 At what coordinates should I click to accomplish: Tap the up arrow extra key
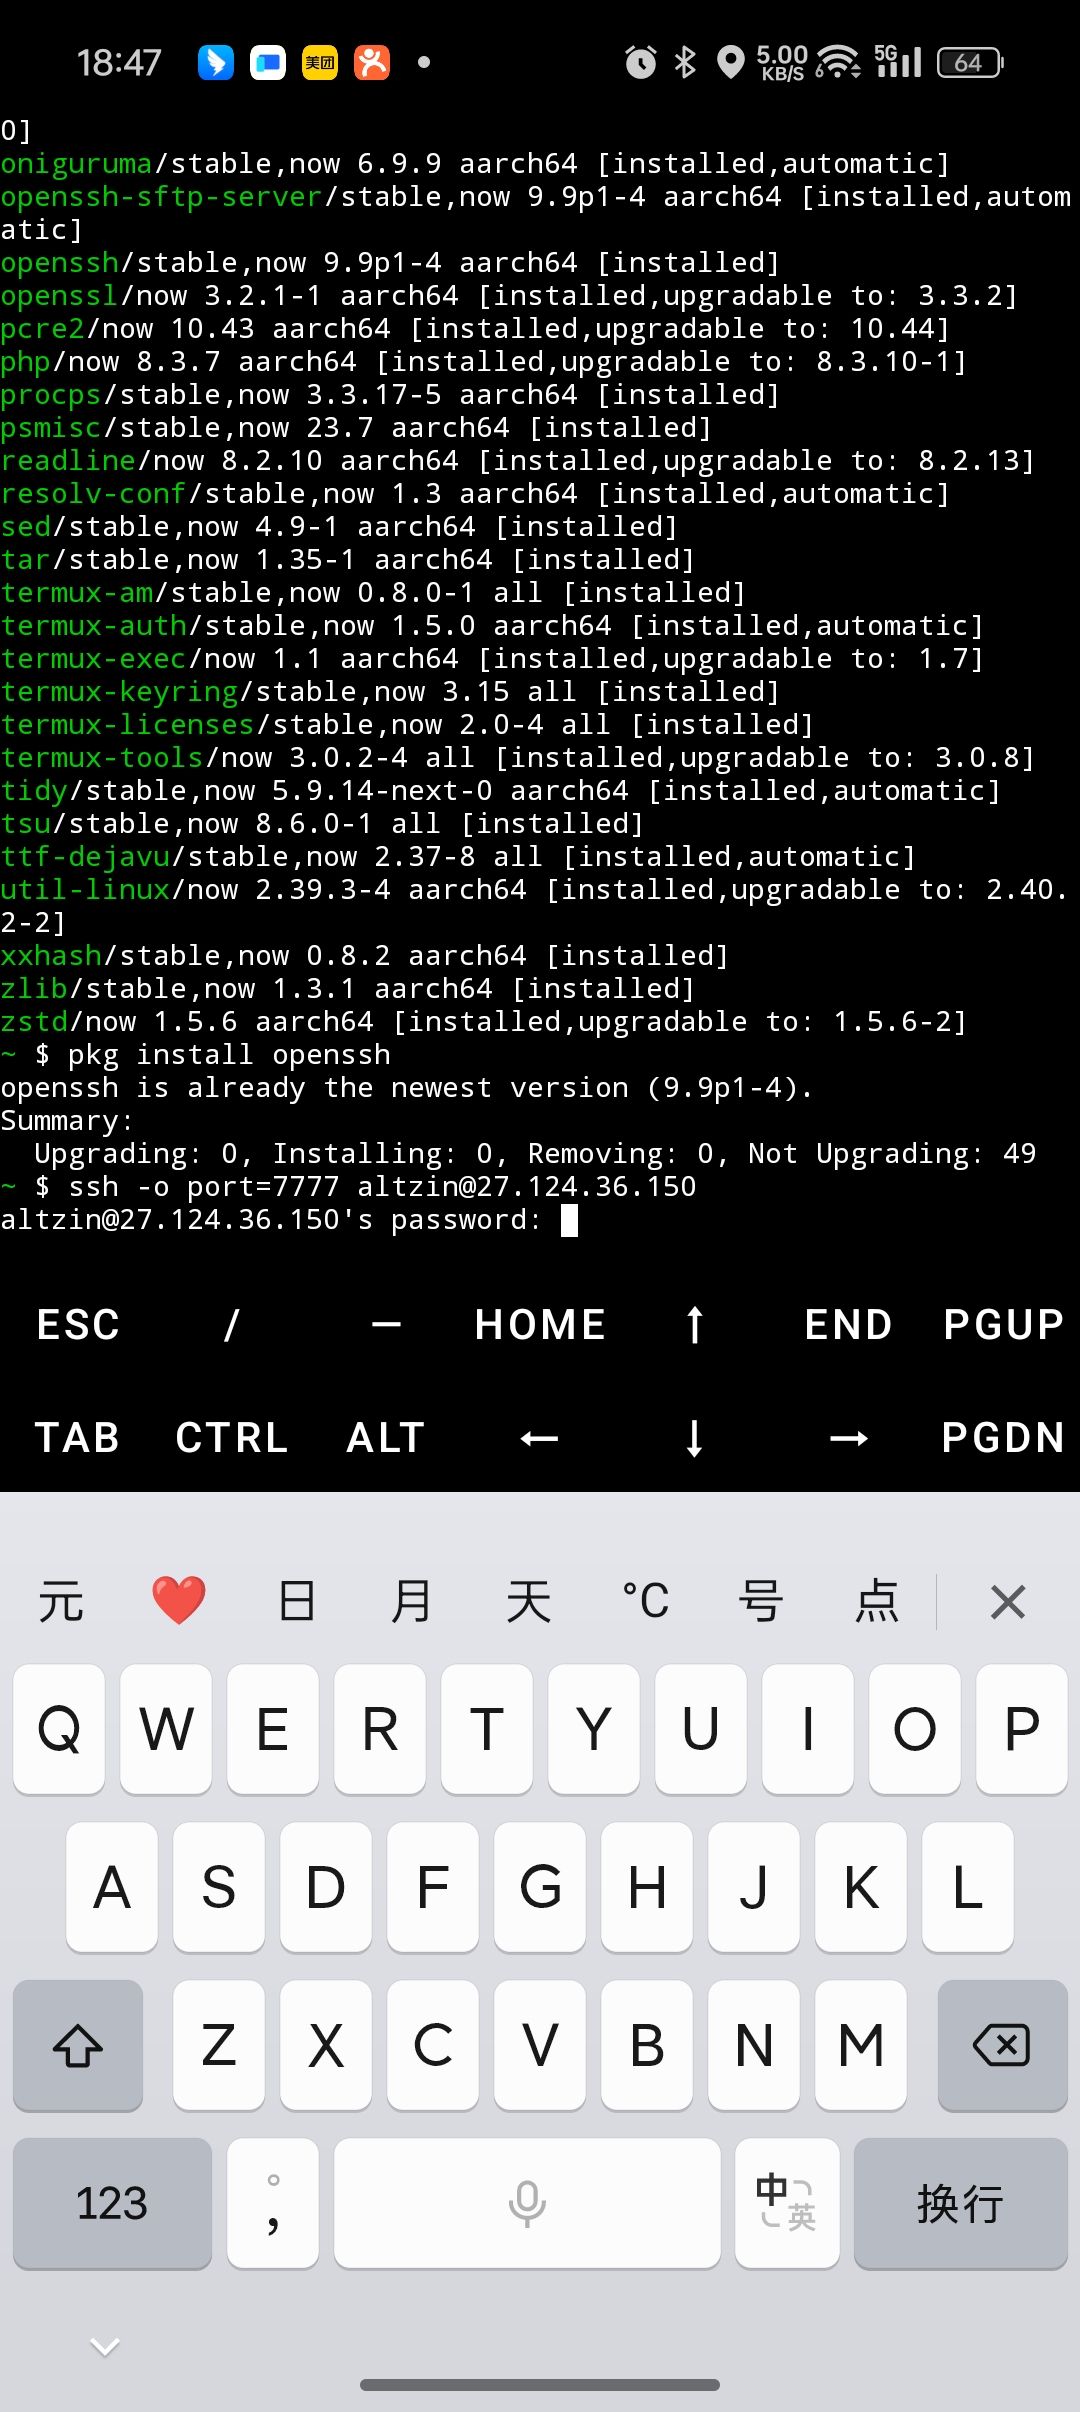click(694, 1324)
